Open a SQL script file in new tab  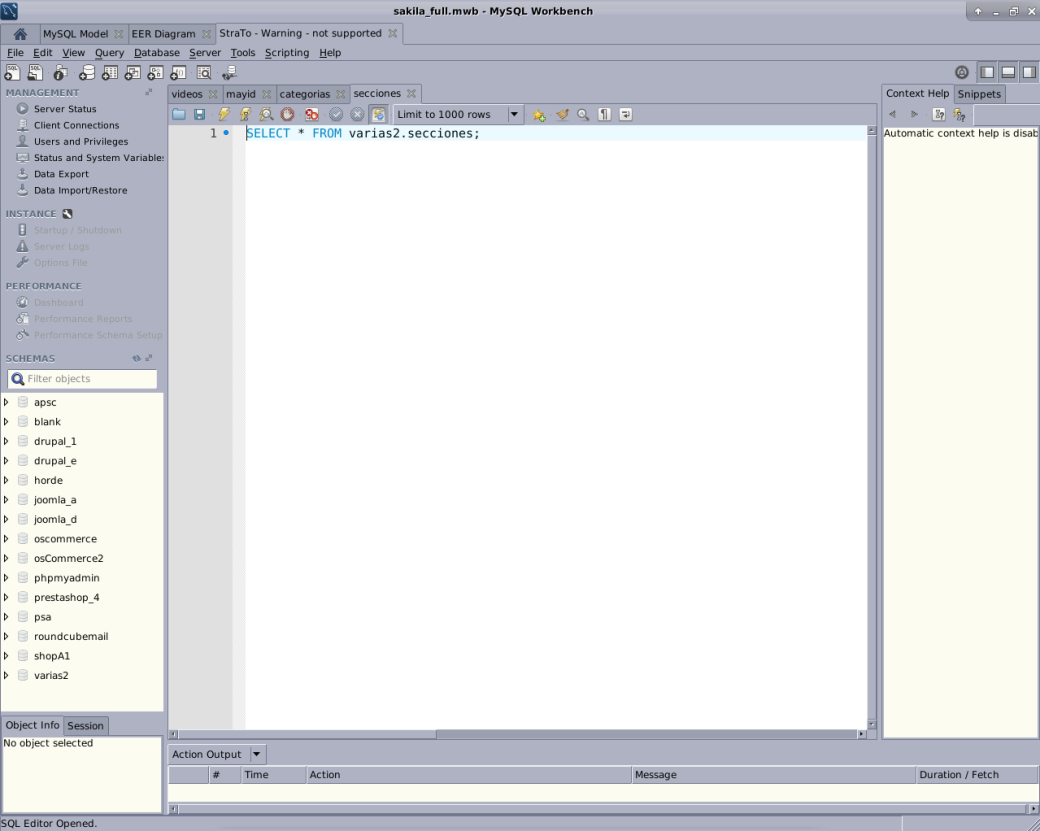35,73
